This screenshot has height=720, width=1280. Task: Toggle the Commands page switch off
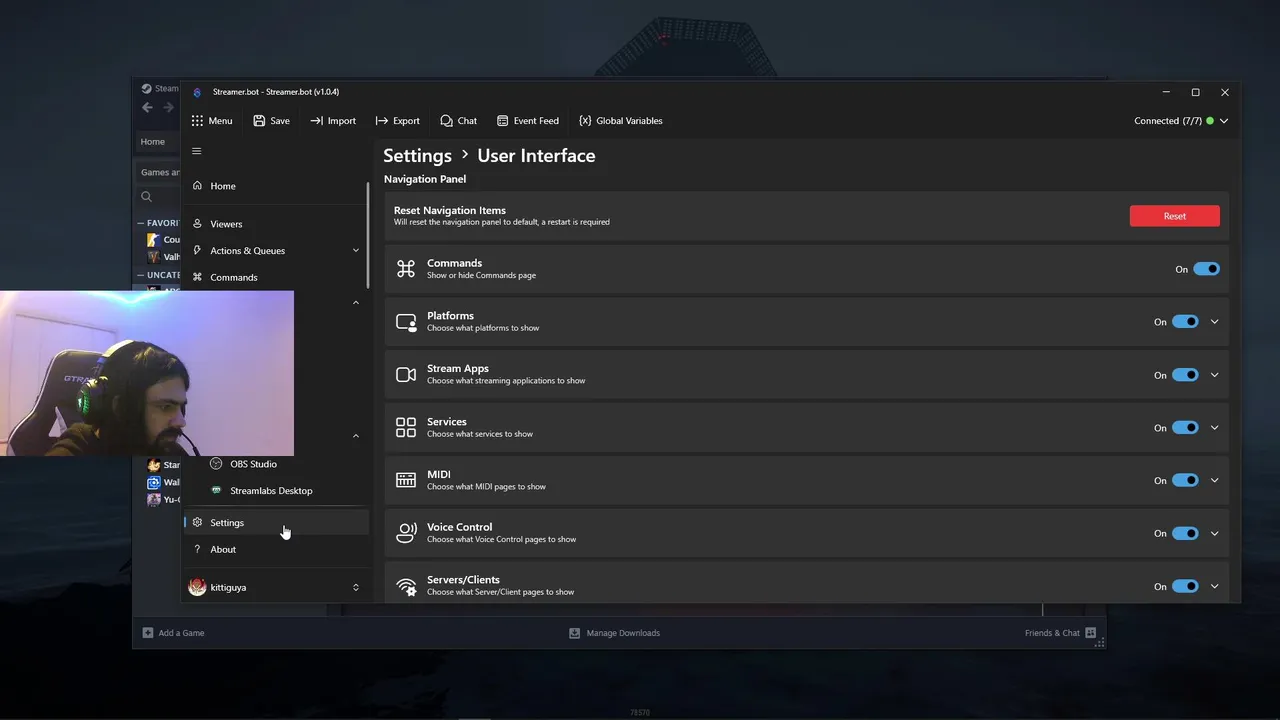click(1207, 269)
